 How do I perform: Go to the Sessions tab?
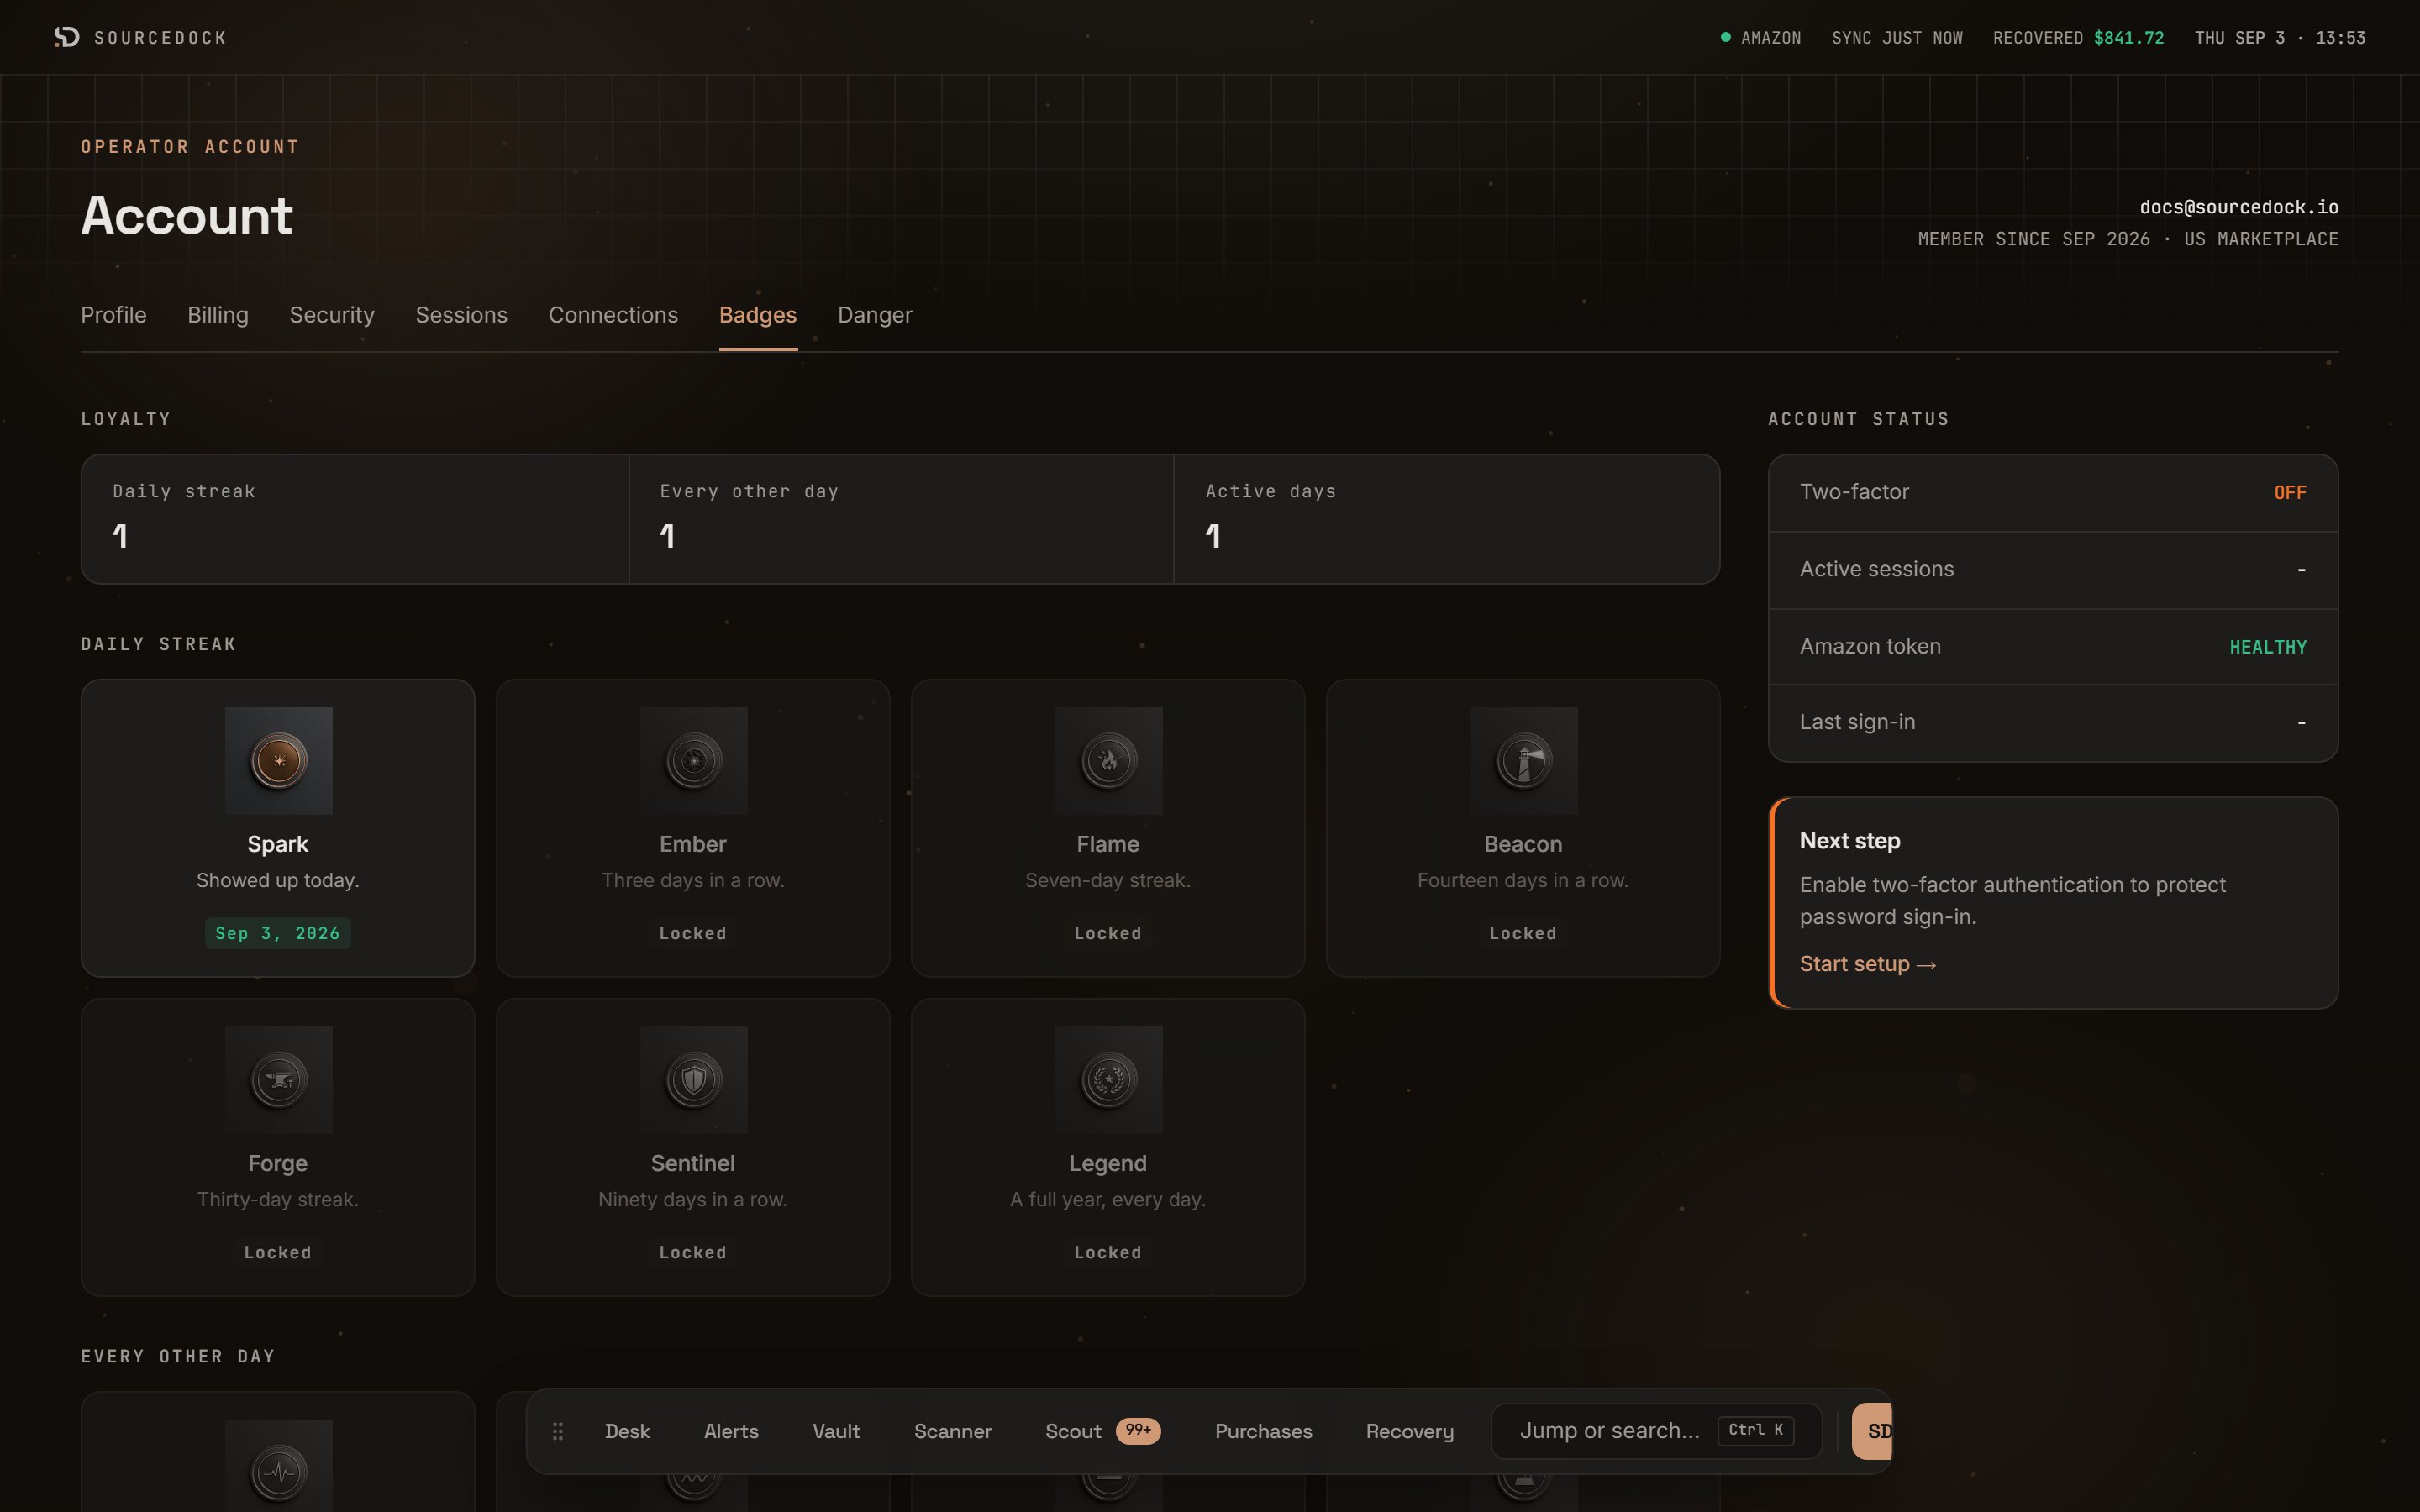tap(462, 315)
